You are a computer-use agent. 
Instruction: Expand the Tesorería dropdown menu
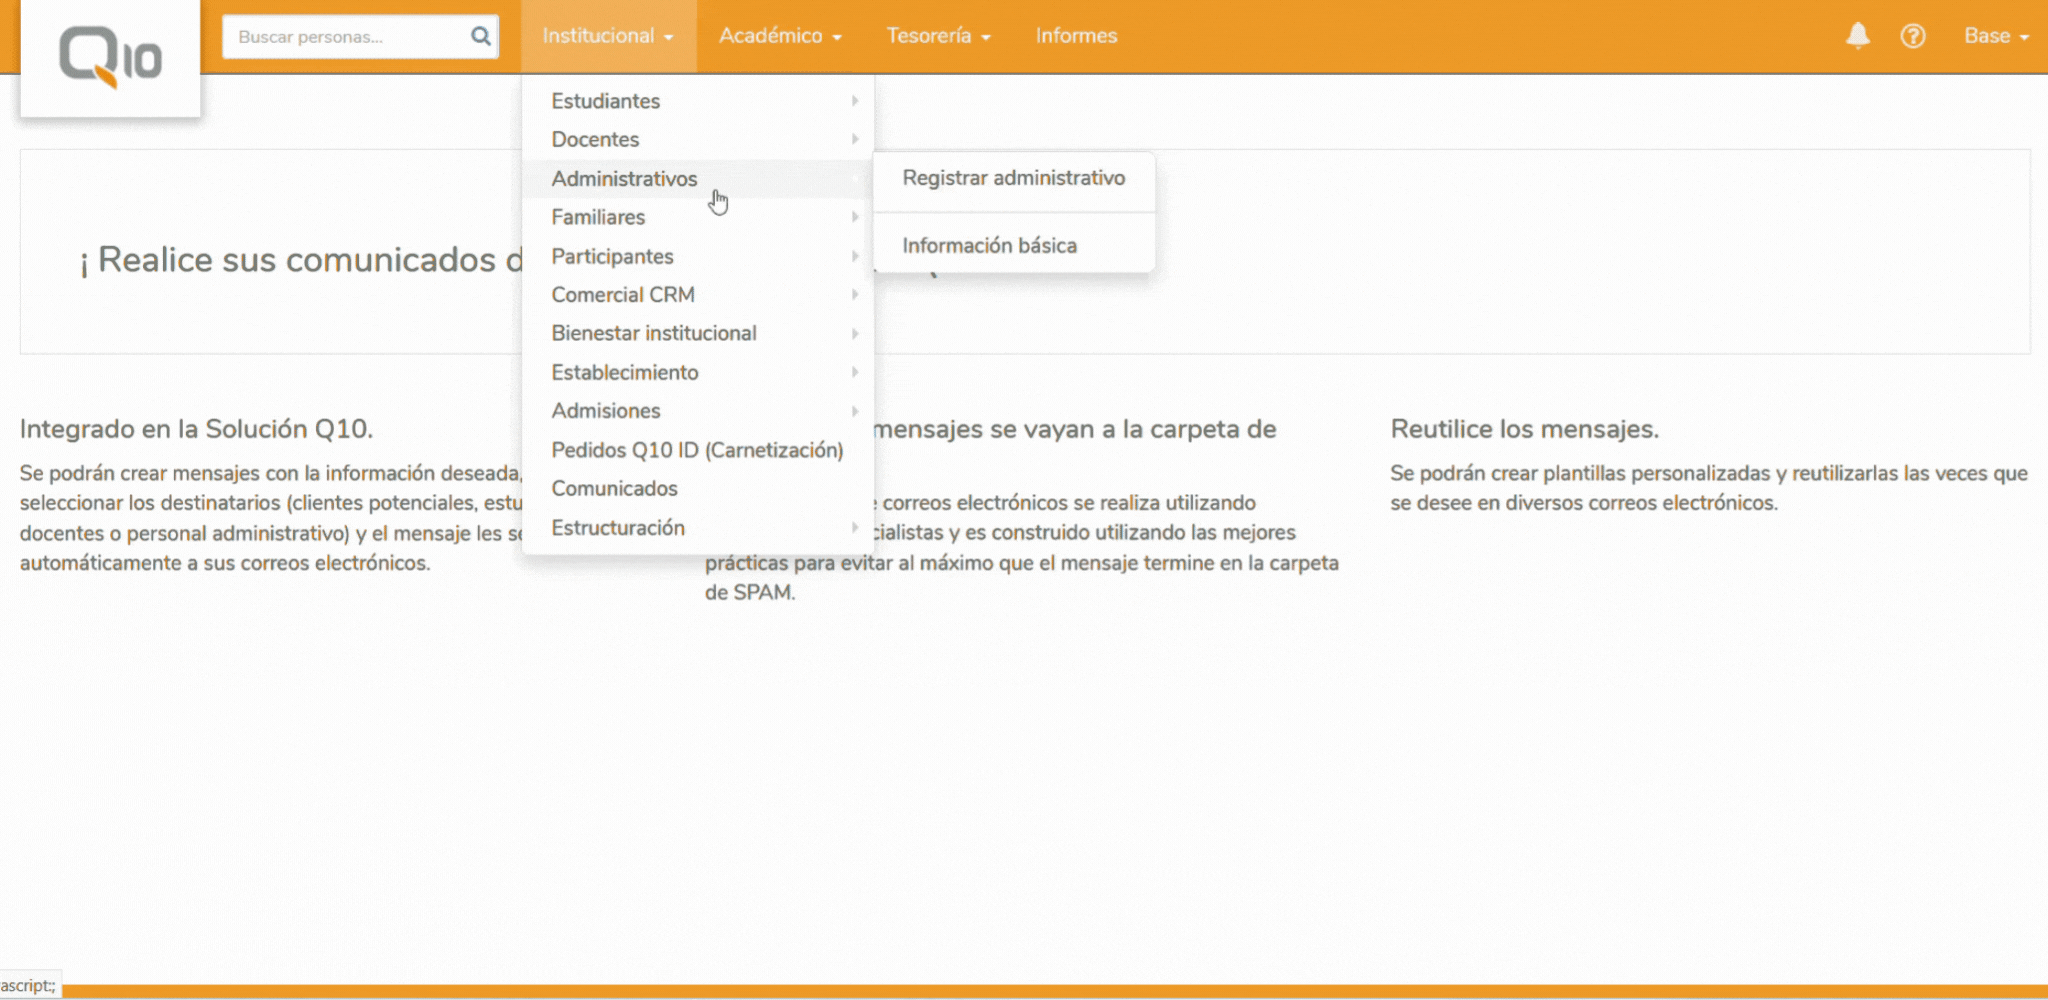937,36
